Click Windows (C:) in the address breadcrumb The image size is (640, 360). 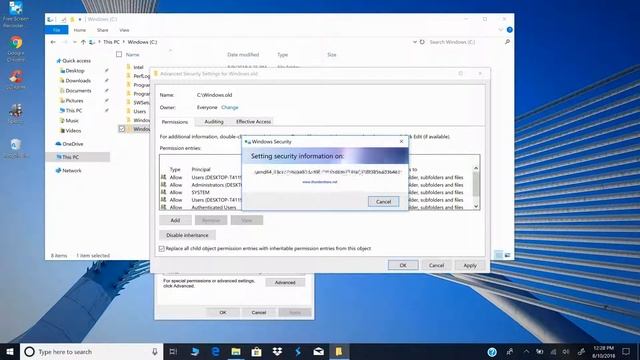(x=142, y=42)
